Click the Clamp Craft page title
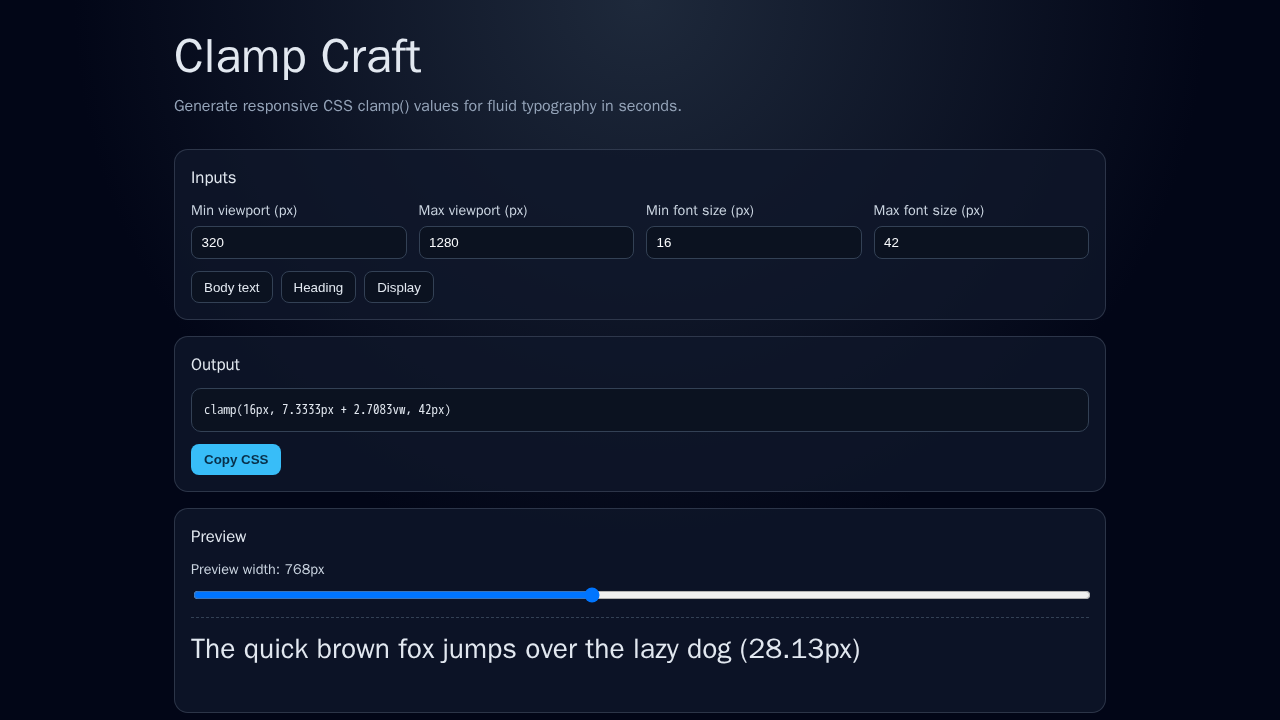Viewport: 1280px width, 720px height. (x=297, y=56)
